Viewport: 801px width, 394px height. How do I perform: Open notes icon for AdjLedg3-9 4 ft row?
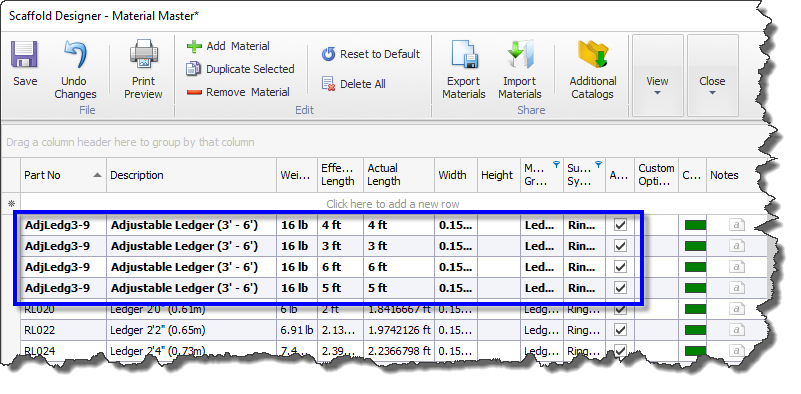click(x=736, y=225)
